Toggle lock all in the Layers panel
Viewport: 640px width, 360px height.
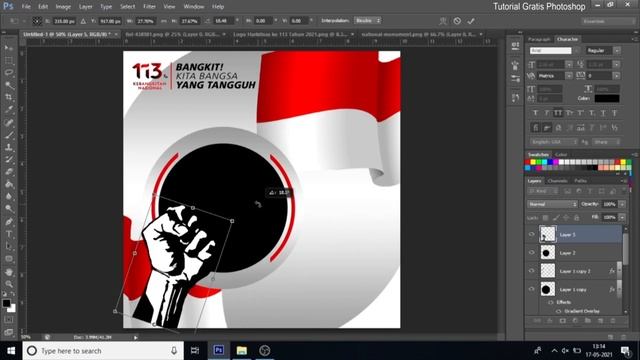576,218
